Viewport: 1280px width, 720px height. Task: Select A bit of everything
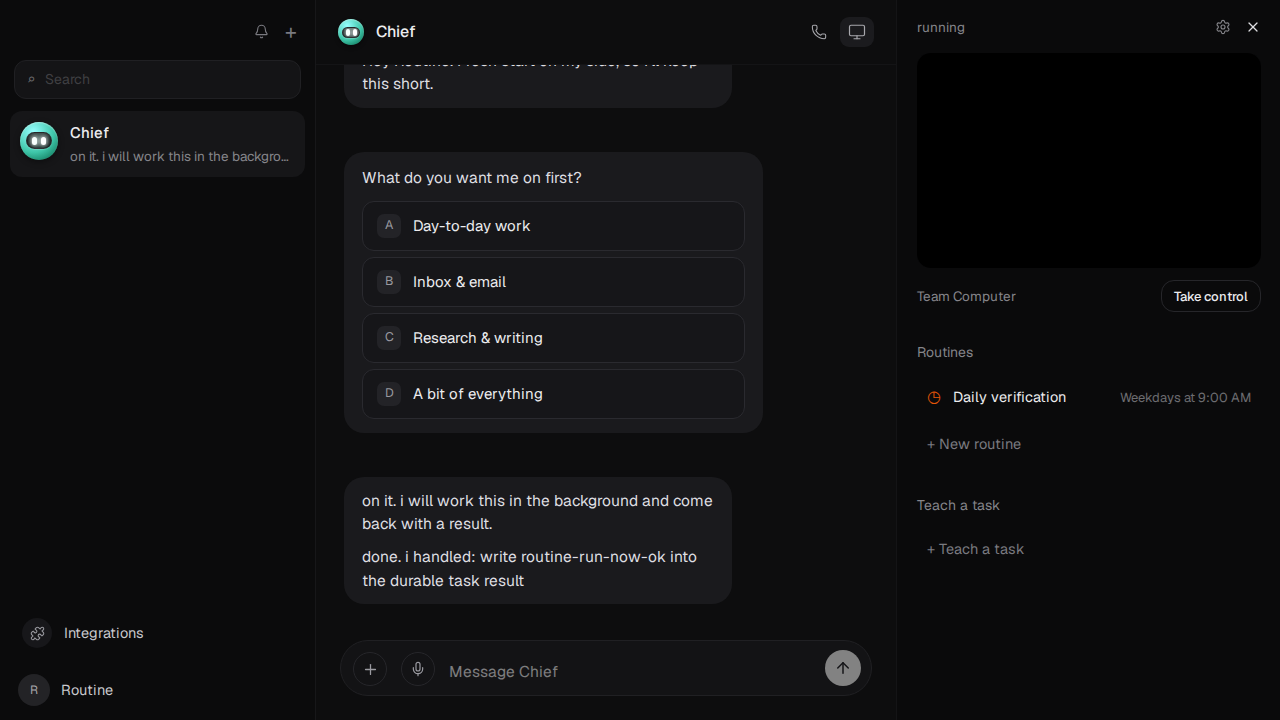pos(553,394)
